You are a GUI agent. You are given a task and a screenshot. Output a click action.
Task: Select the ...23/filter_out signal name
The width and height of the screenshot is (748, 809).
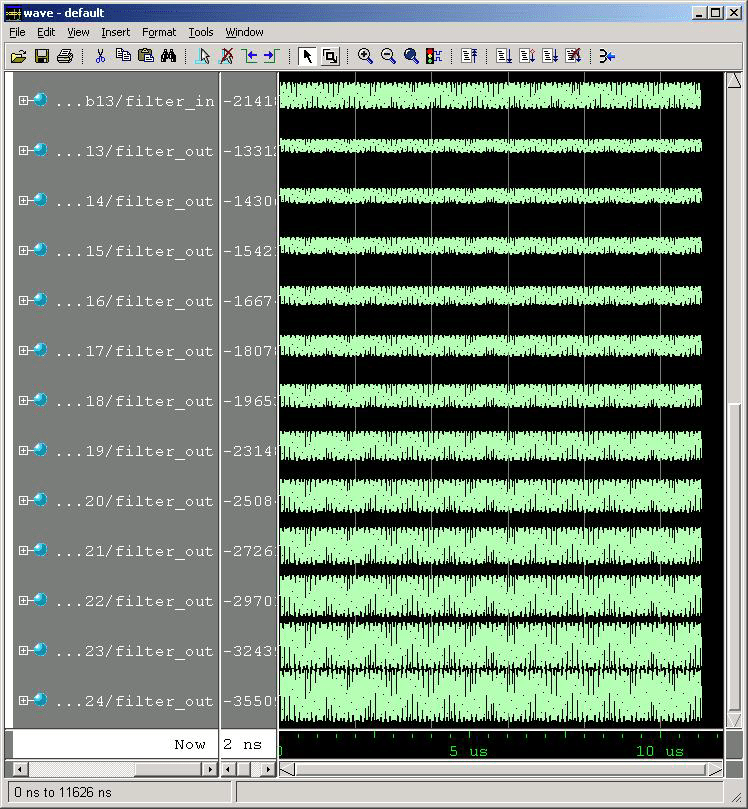(x=135, y=651)
